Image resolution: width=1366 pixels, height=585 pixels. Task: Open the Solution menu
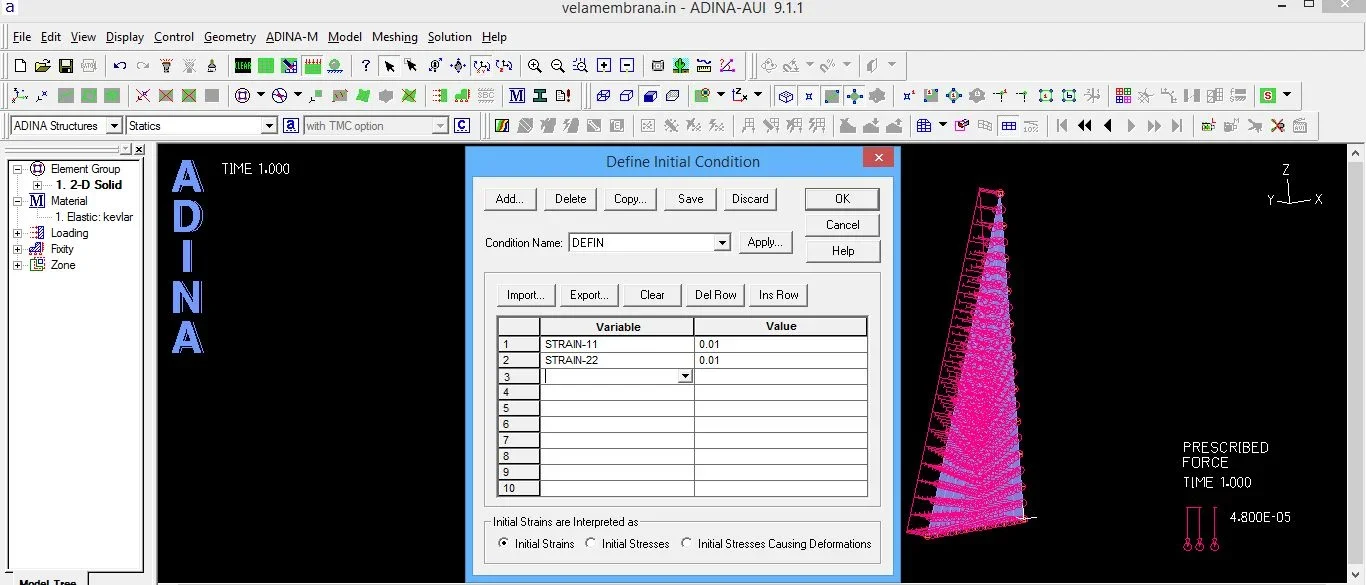pyautogui.click(x=450, y=37)
